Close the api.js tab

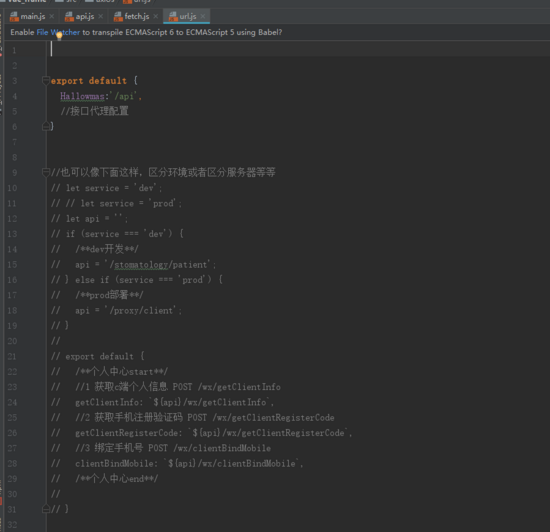coord(101,16)
